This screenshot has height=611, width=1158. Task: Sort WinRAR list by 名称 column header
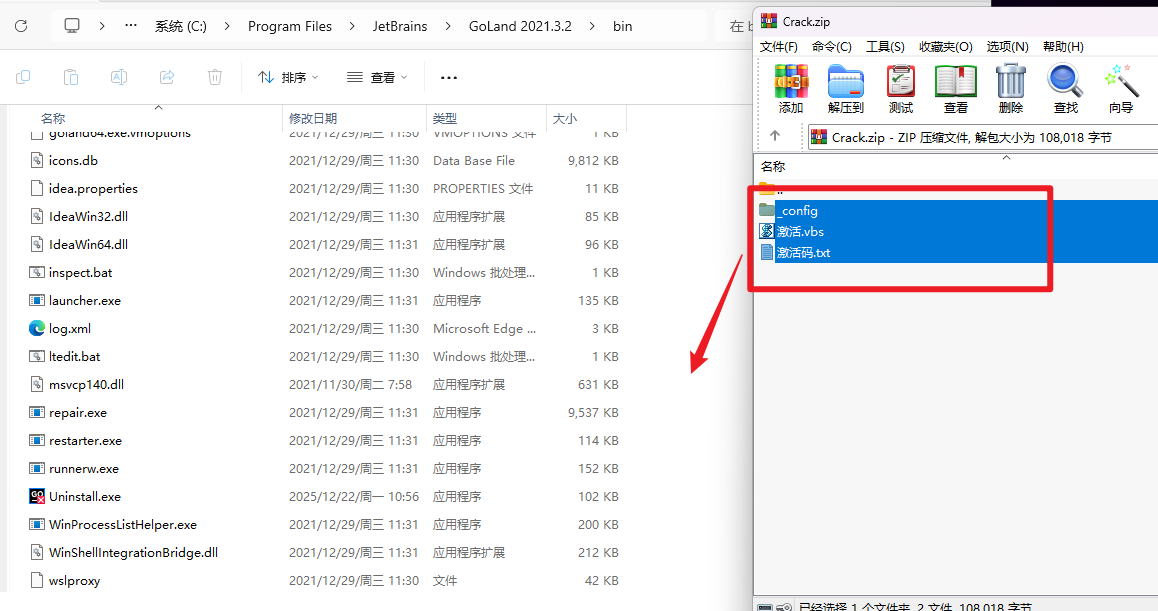click(956, 166)
